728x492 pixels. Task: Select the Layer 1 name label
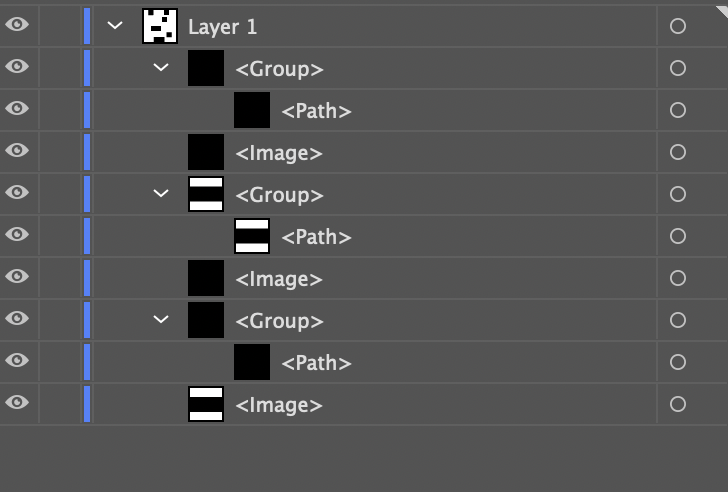point(215,27)
